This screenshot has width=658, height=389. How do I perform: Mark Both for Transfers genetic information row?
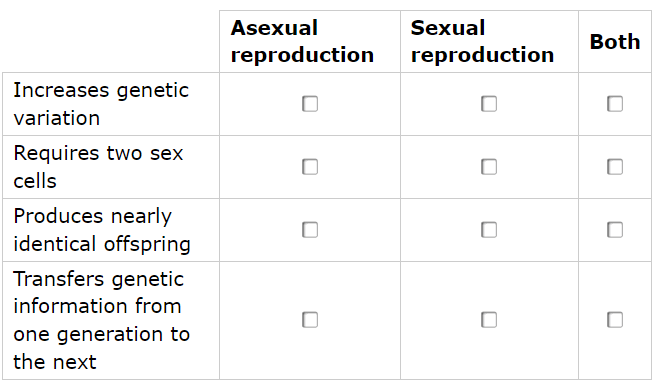[615, 320]
